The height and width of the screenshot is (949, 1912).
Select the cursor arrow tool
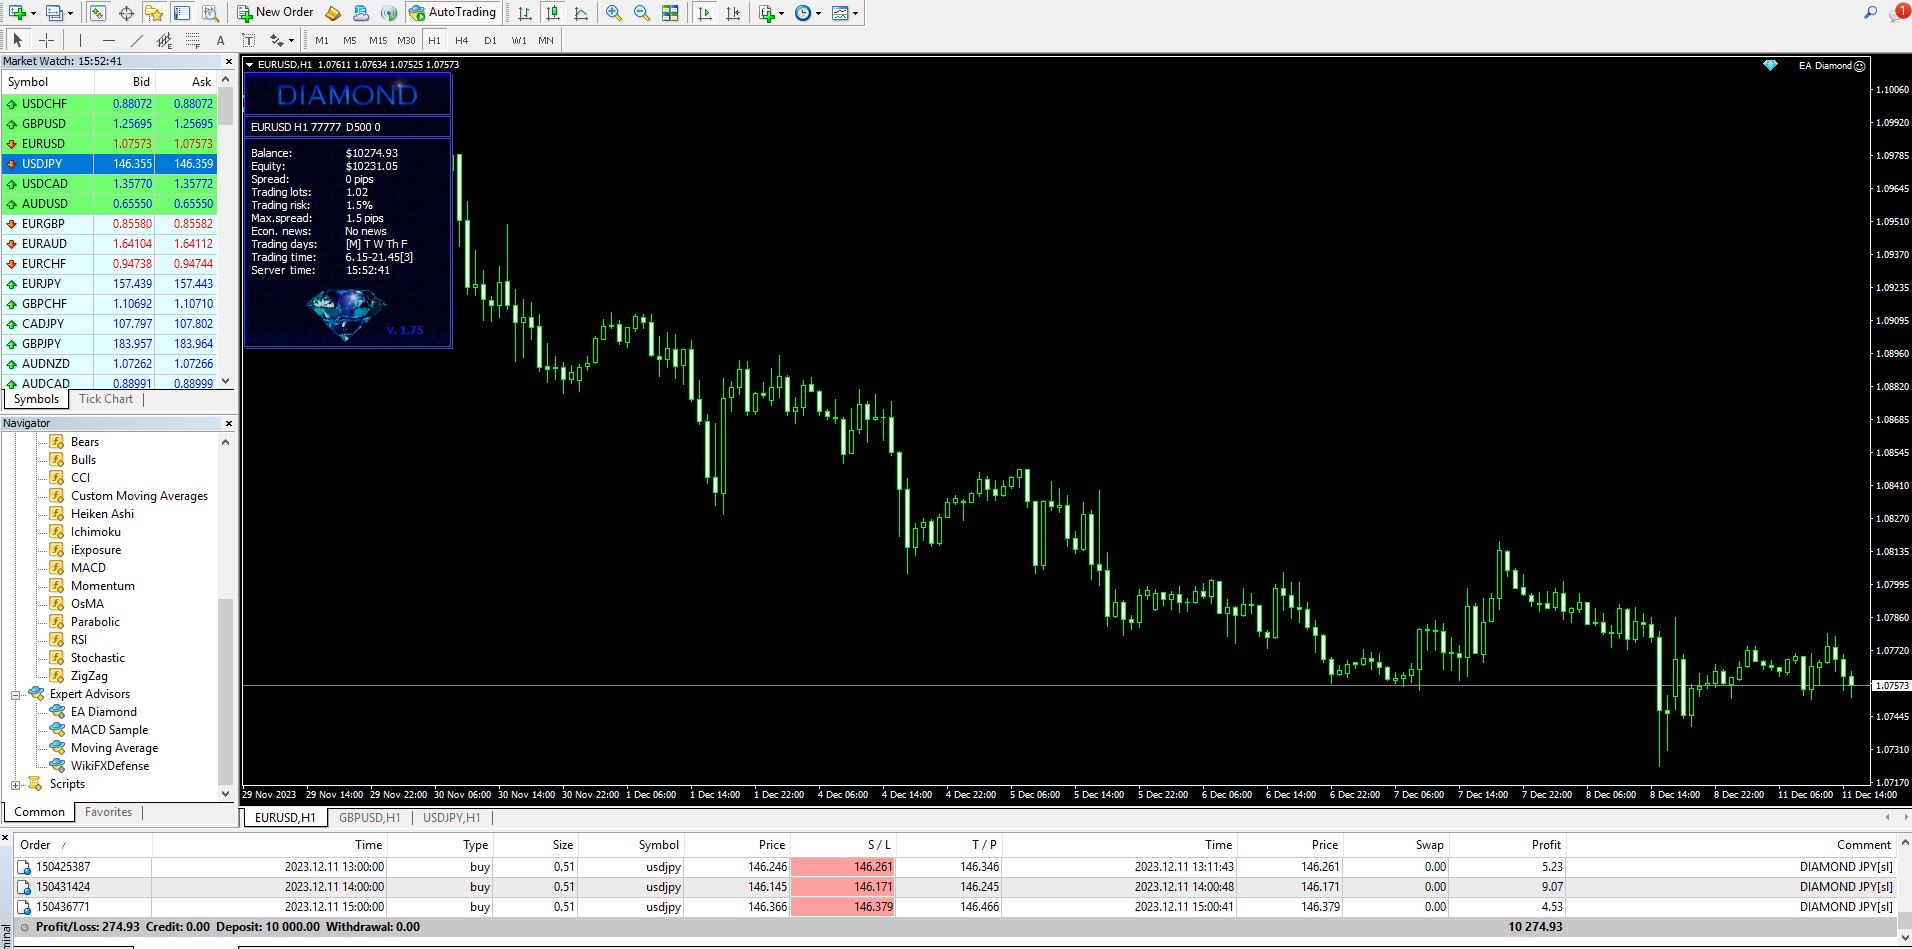coord(17,40)
